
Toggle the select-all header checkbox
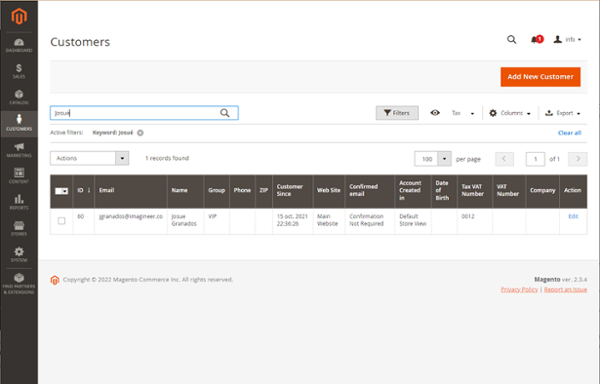(59, 191)
